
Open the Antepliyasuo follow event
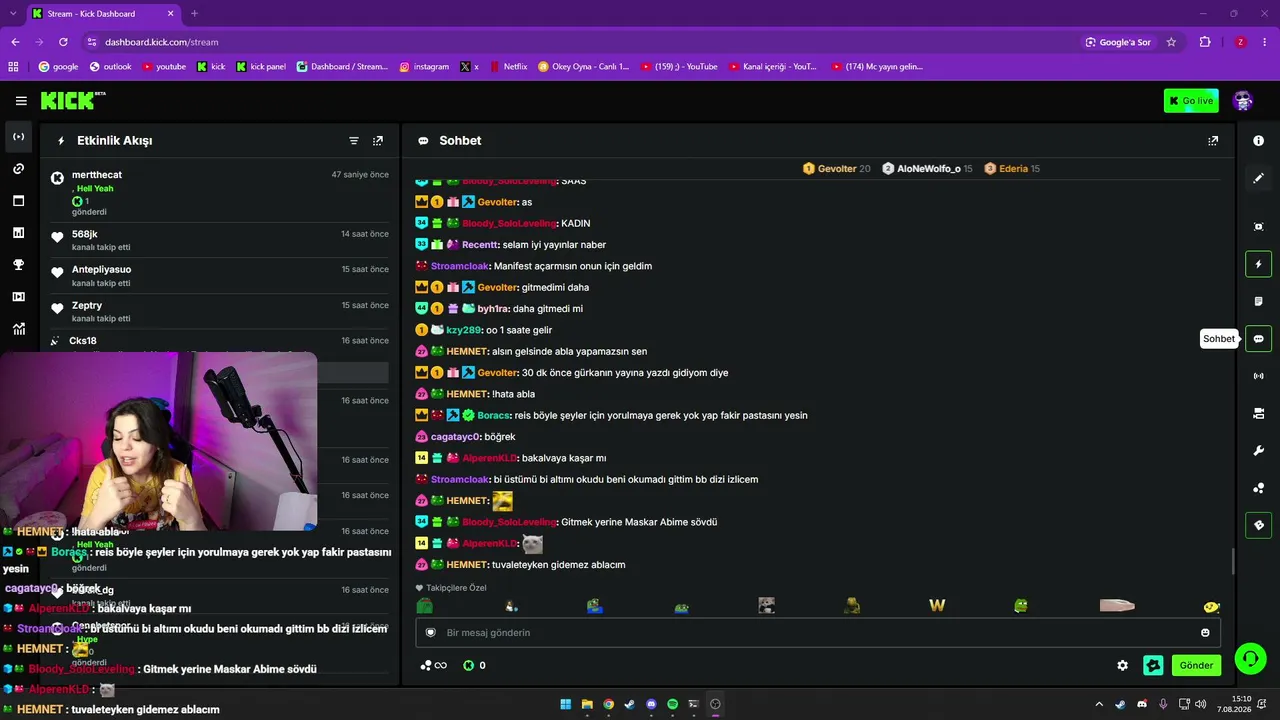[220, 276]
